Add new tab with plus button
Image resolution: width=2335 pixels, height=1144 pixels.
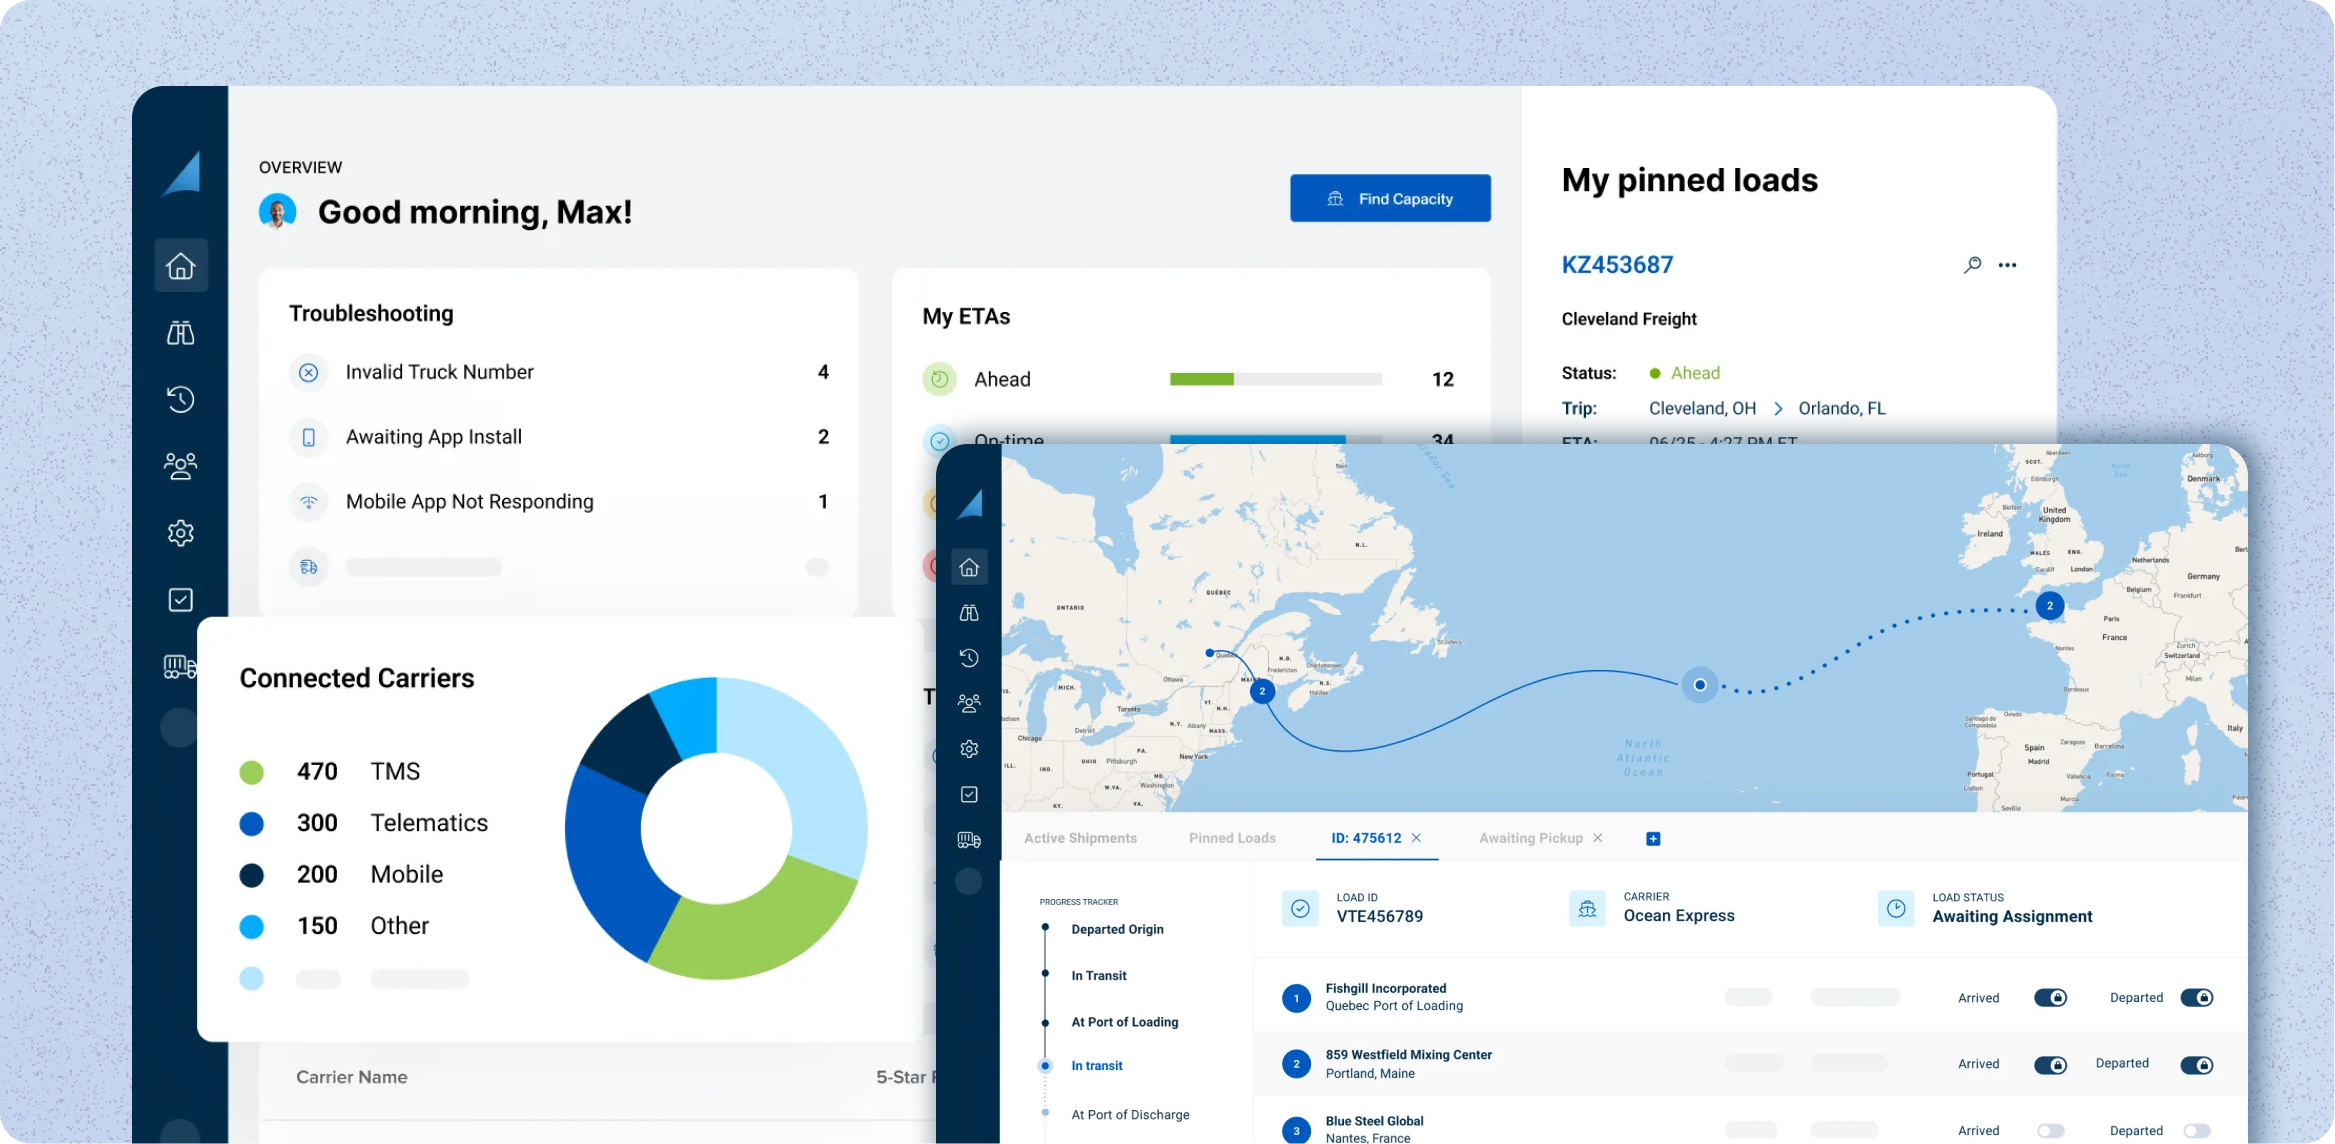1653,839
